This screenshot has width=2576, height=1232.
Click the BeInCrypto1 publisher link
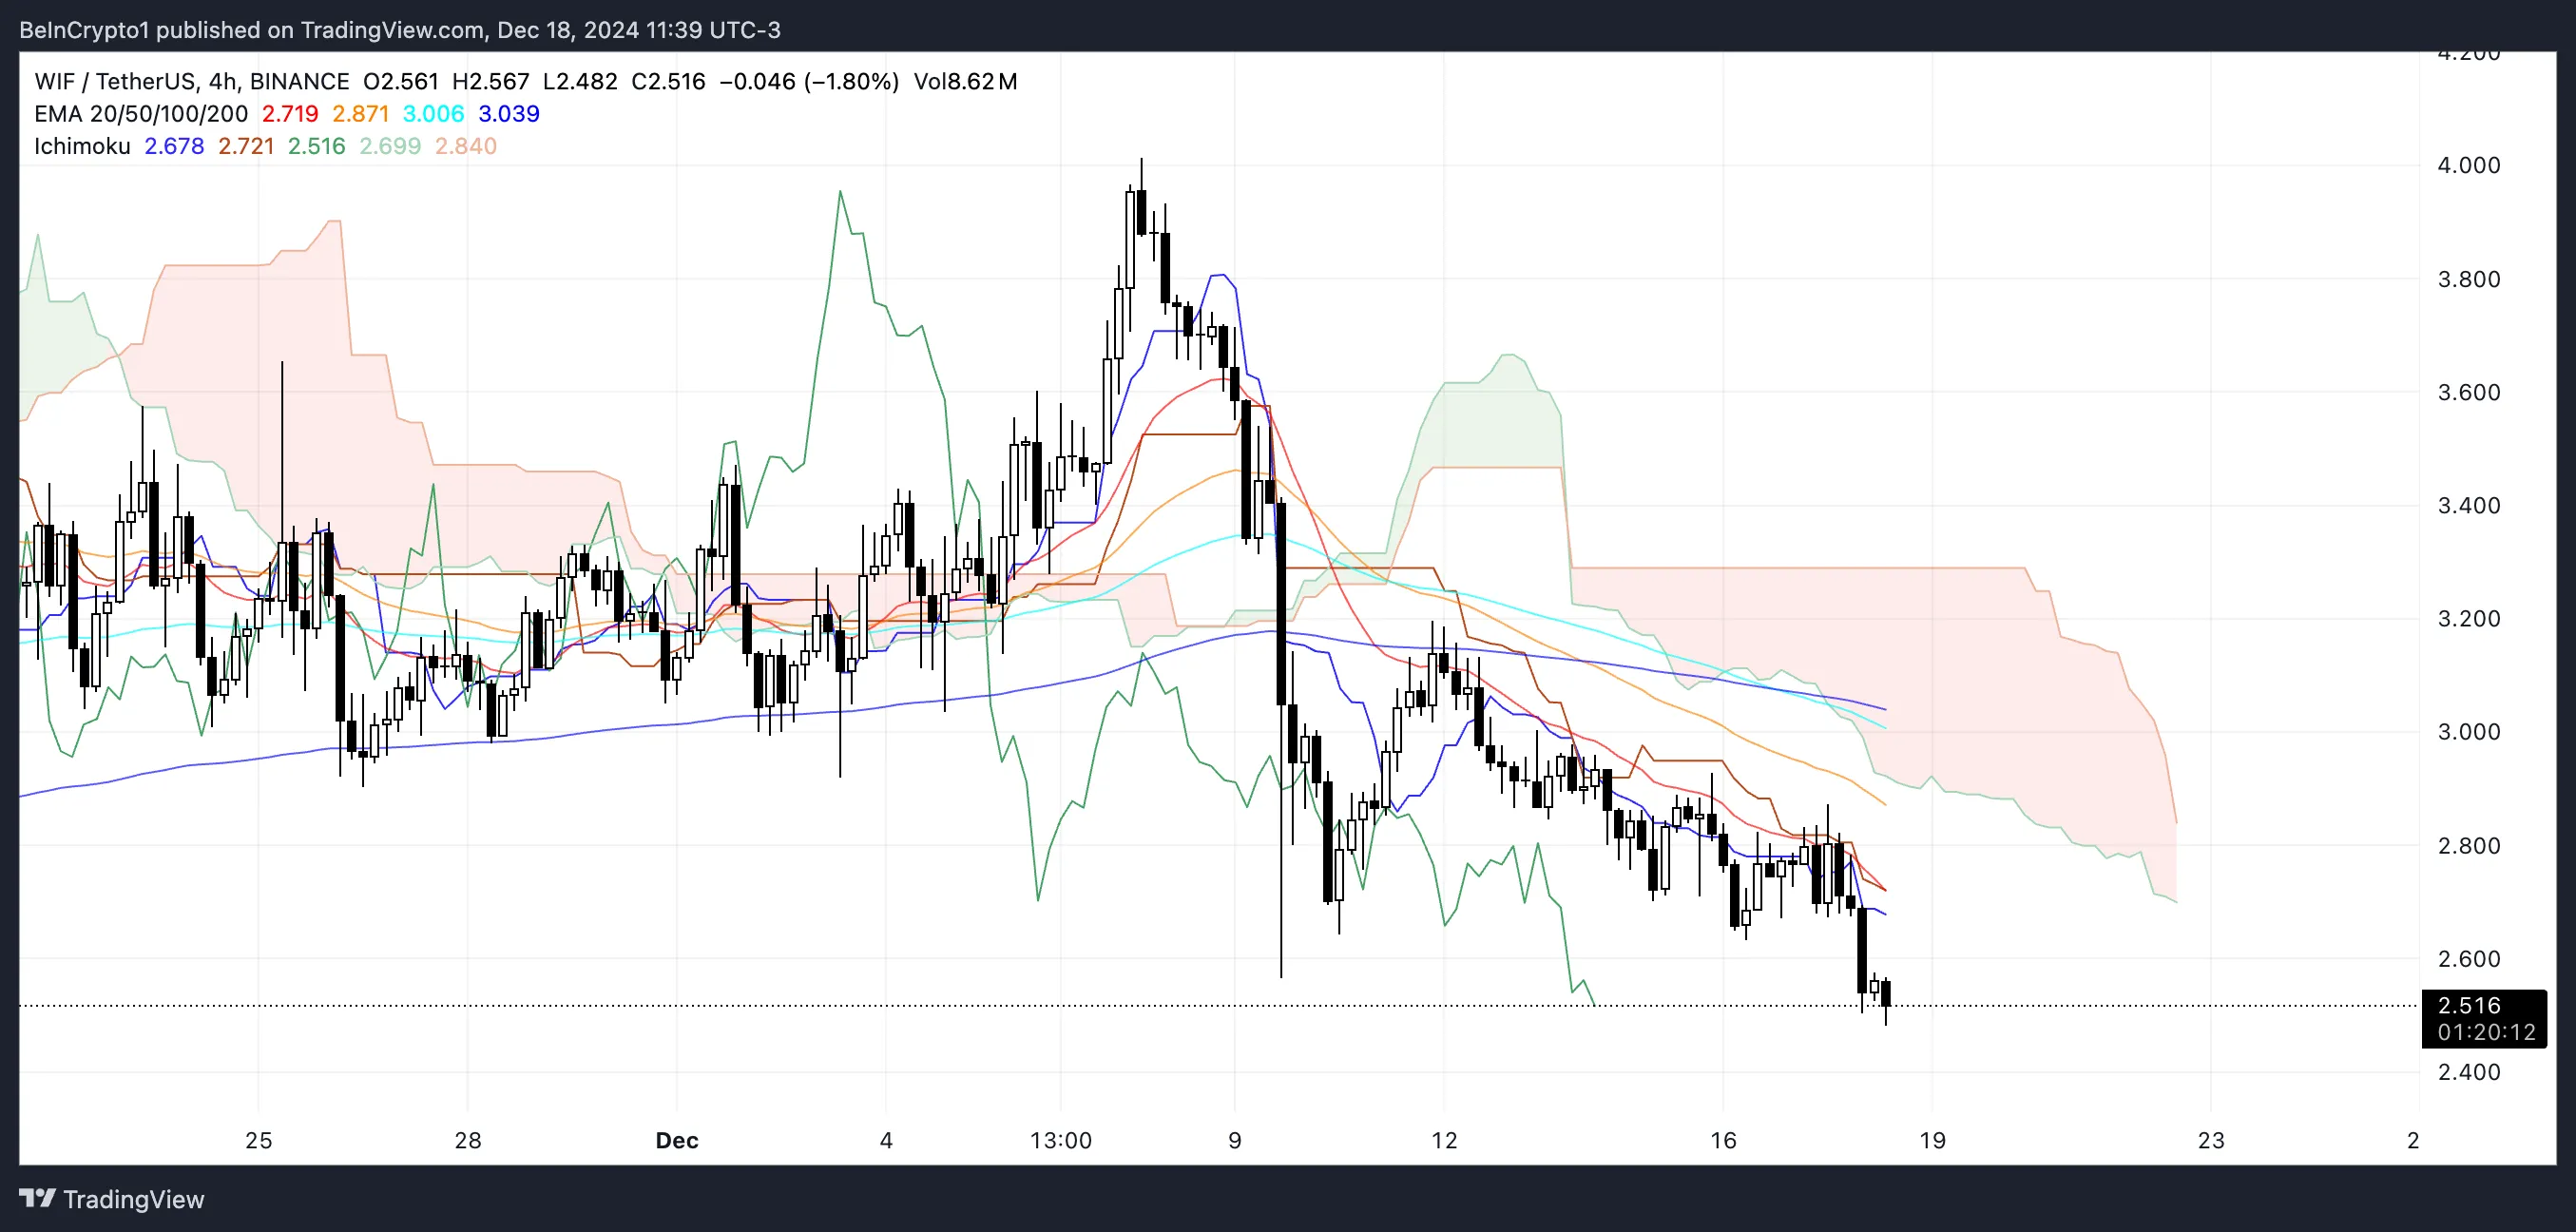click(x=86, y=29)
